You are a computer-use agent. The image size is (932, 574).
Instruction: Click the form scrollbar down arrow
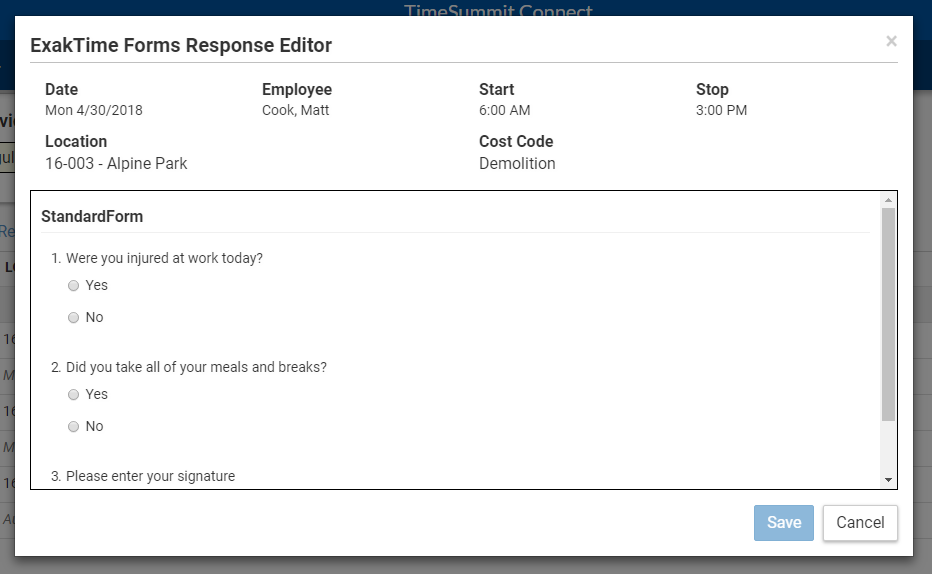[x=888, y=480]
